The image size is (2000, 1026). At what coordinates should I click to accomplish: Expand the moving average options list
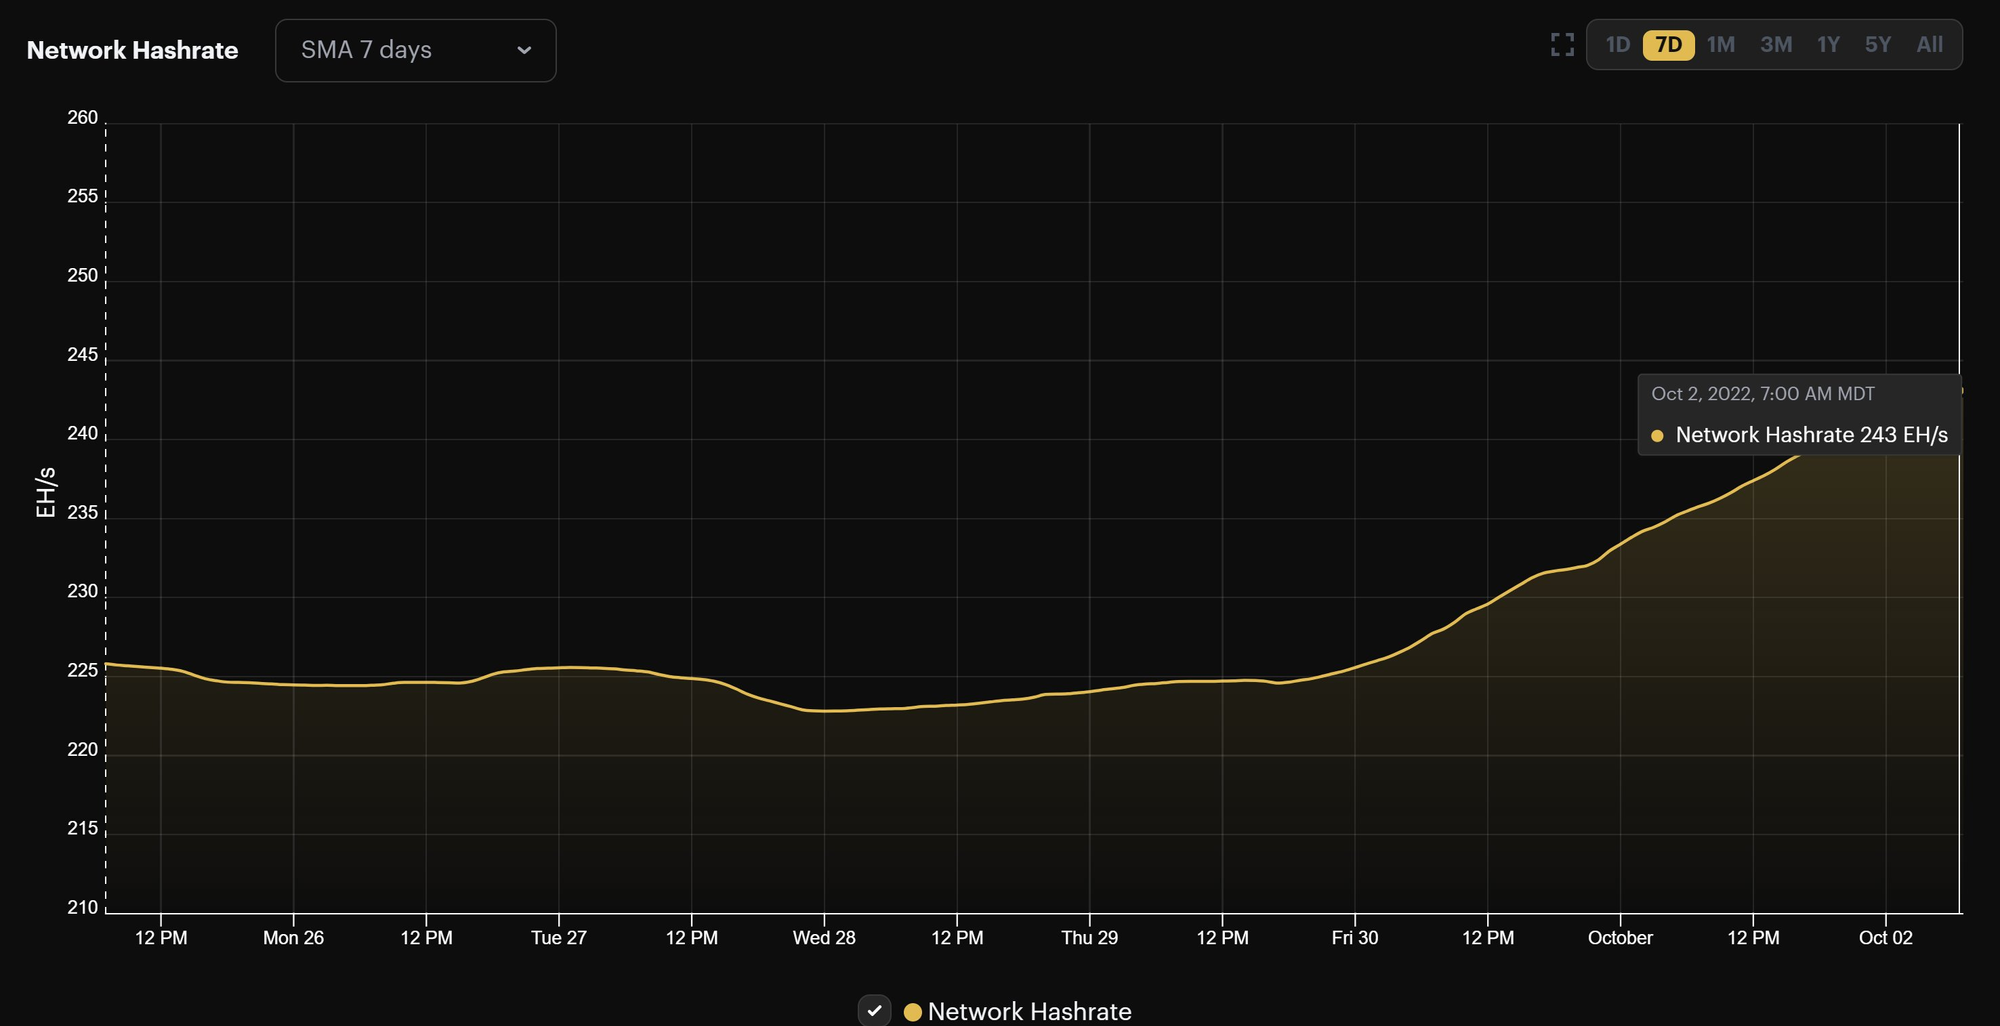415,50
